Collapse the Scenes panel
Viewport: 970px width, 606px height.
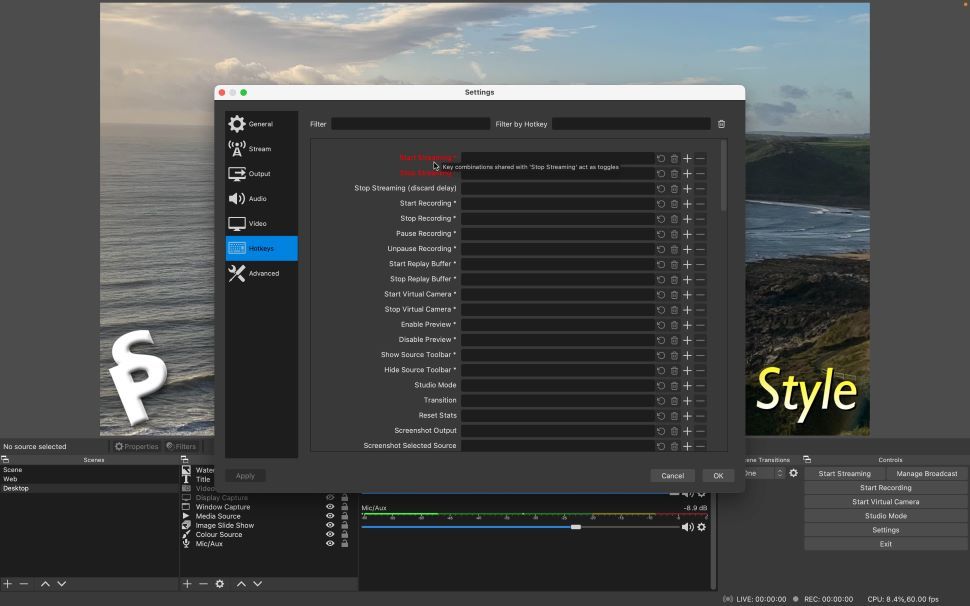pyautogui.click(x=6, y=459)
